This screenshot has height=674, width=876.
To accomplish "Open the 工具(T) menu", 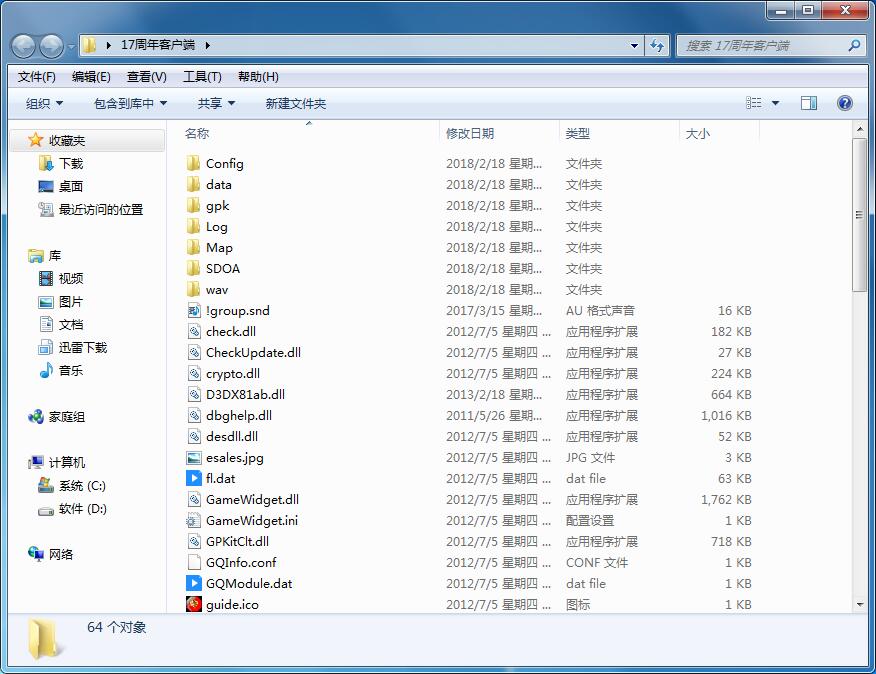I will 201,77.
